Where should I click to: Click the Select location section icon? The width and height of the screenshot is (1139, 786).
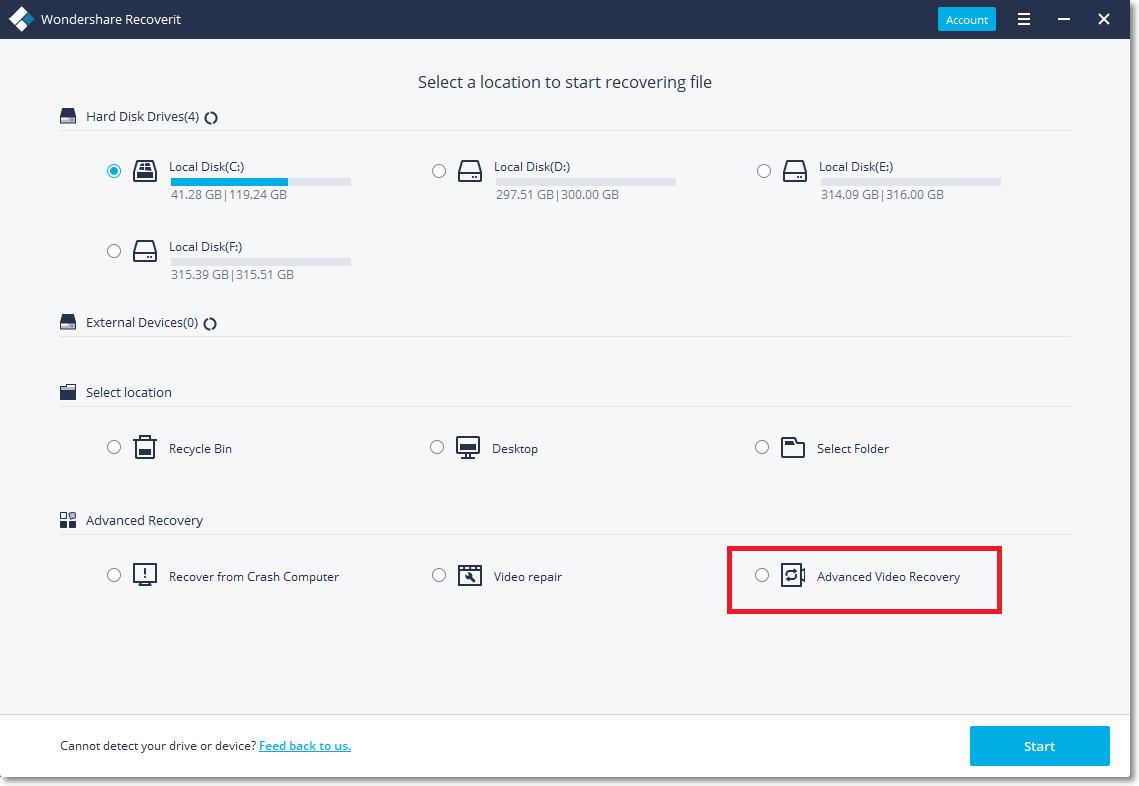[68, 392]
